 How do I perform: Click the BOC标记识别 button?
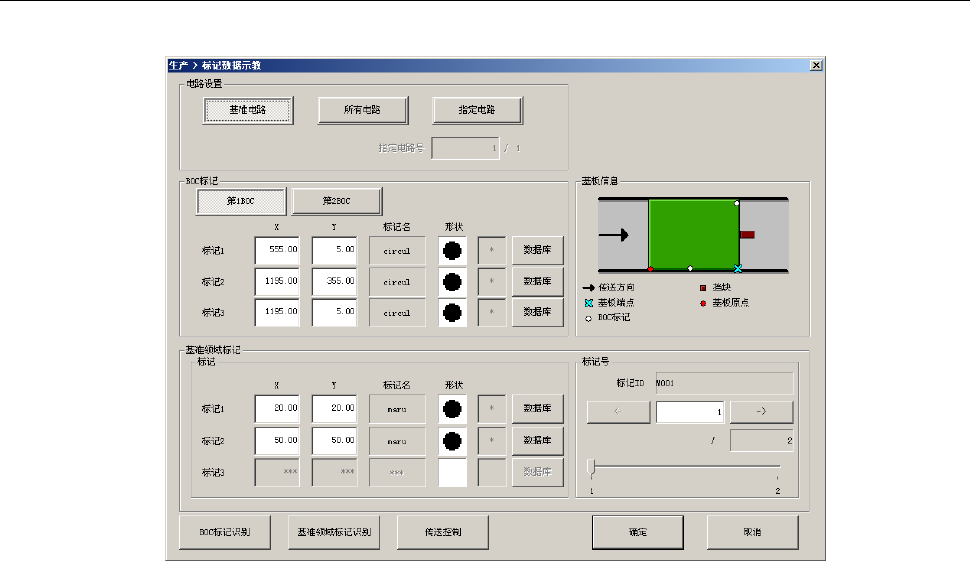[225, 532]
